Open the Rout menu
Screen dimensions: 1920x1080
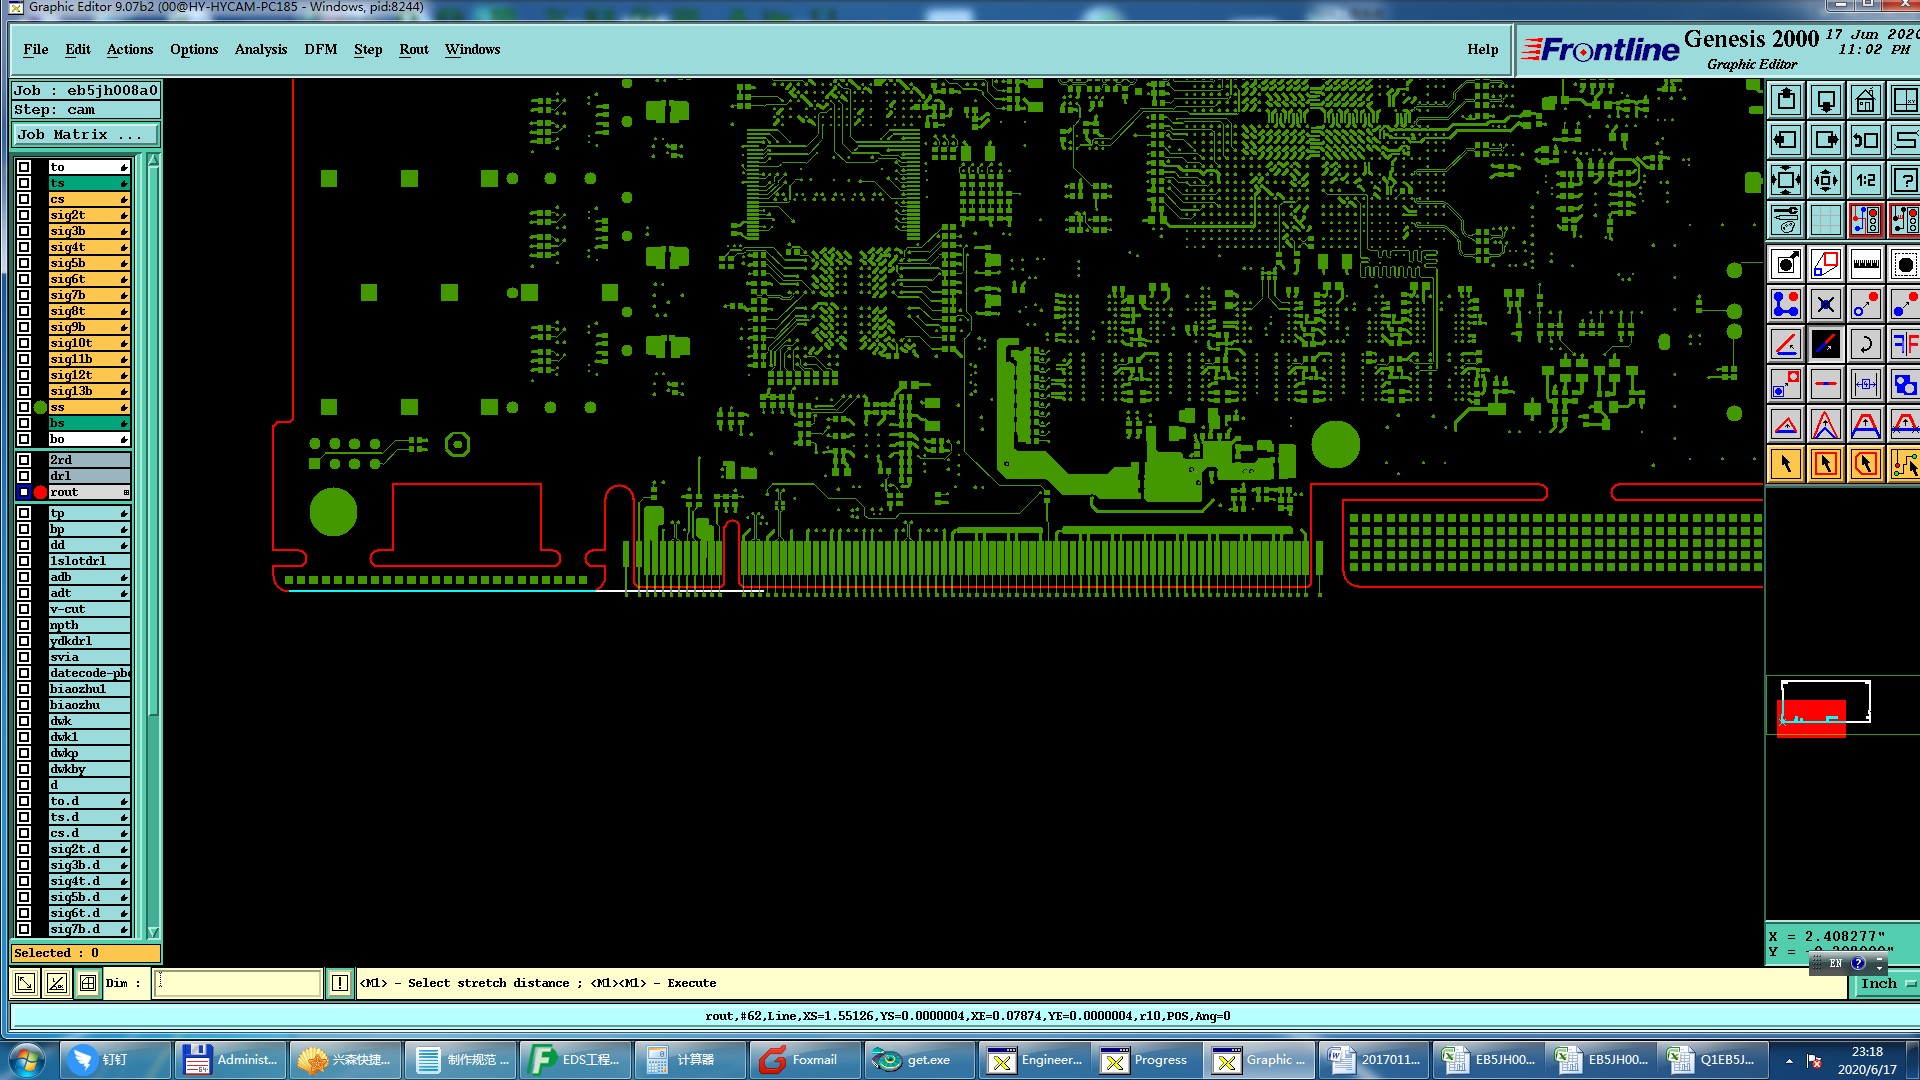click(413, 49)
